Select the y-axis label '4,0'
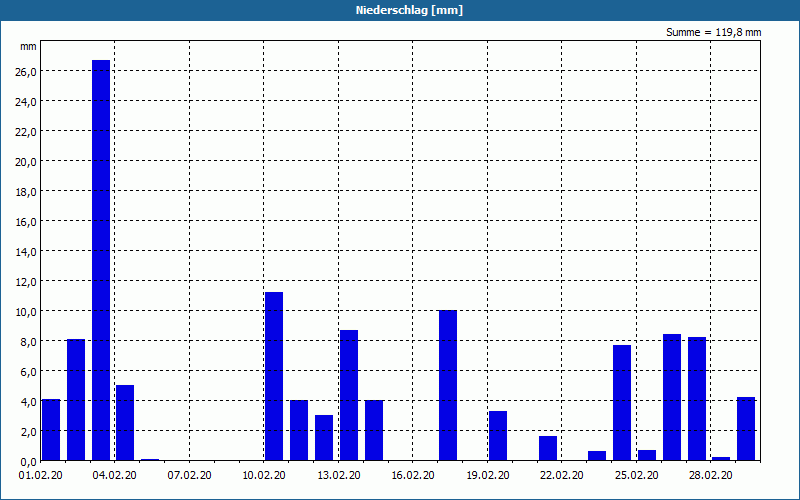The width and height of the screenshot is (800, 500). point(29,402)
